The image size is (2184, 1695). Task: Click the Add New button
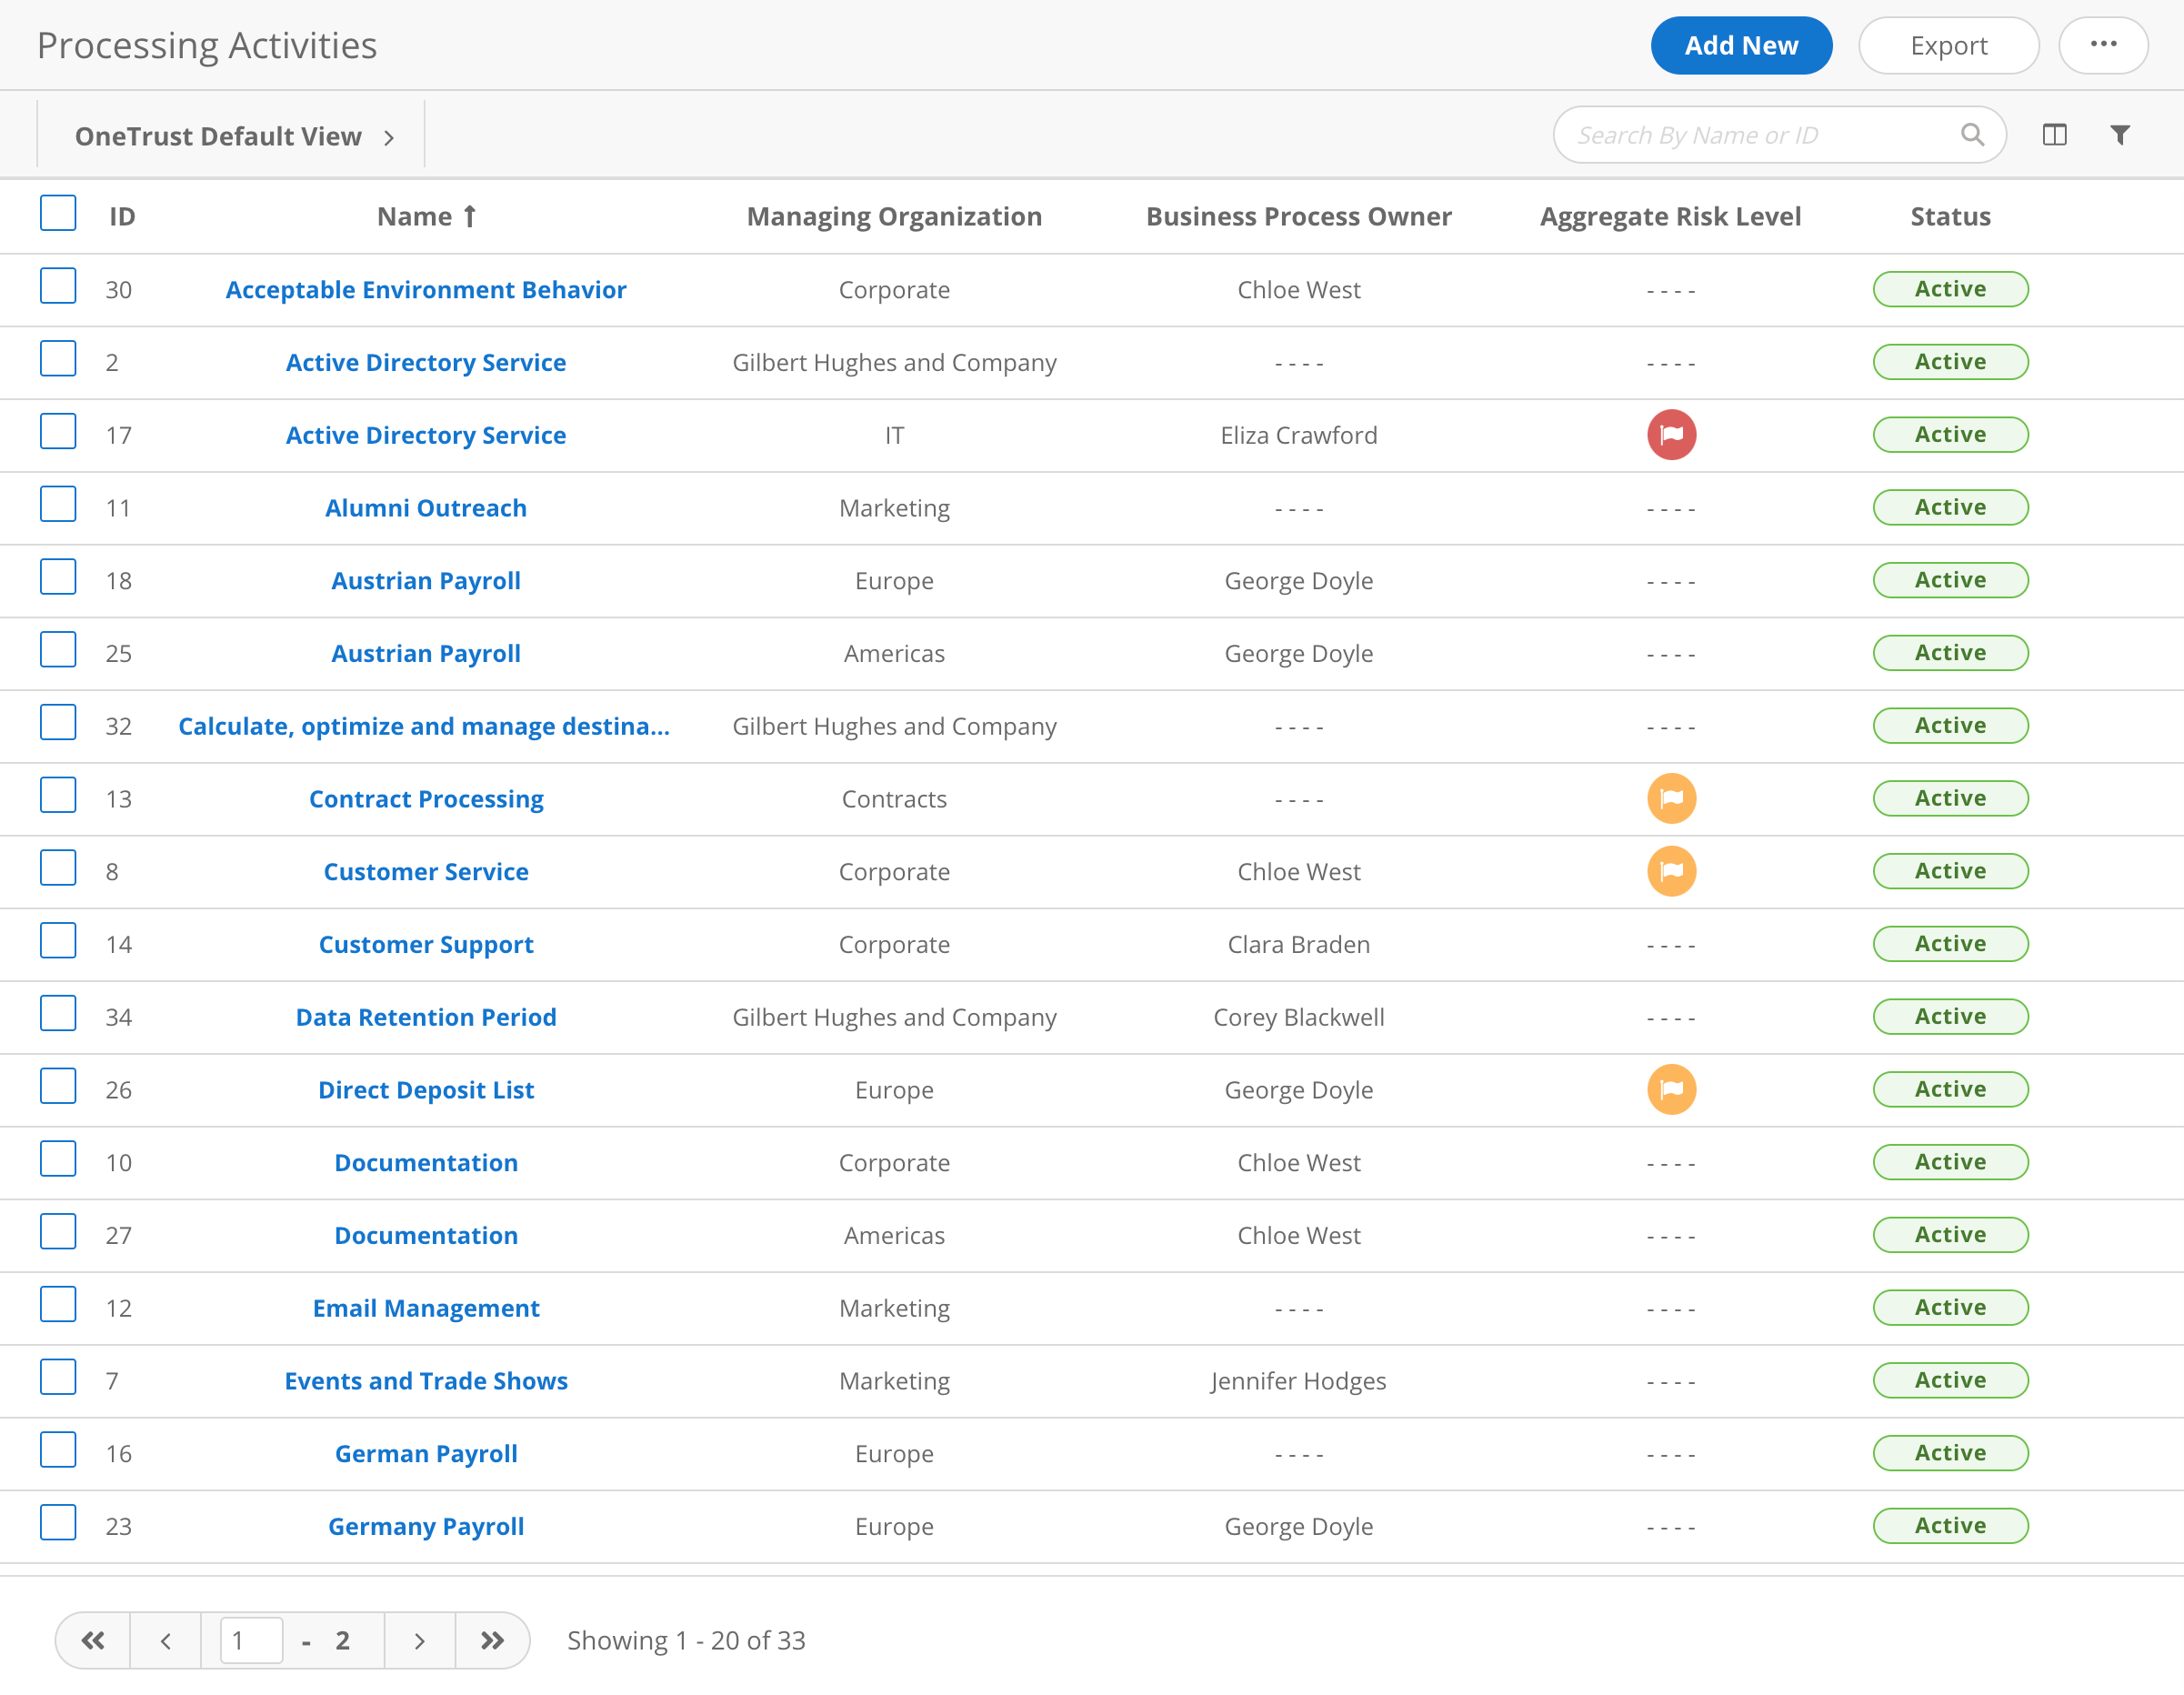pyautogui.click(x=1741, y=44)
